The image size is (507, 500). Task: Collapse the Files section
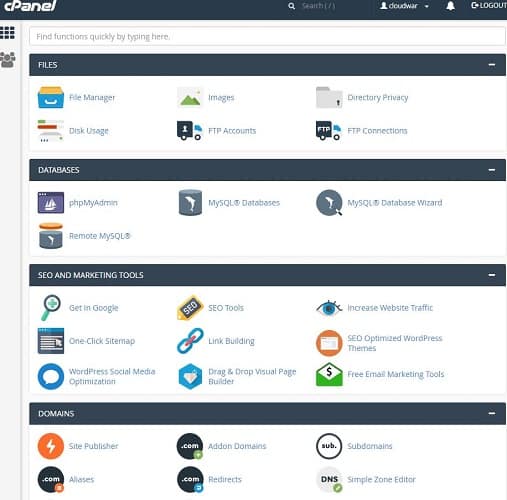pos(492,65)
